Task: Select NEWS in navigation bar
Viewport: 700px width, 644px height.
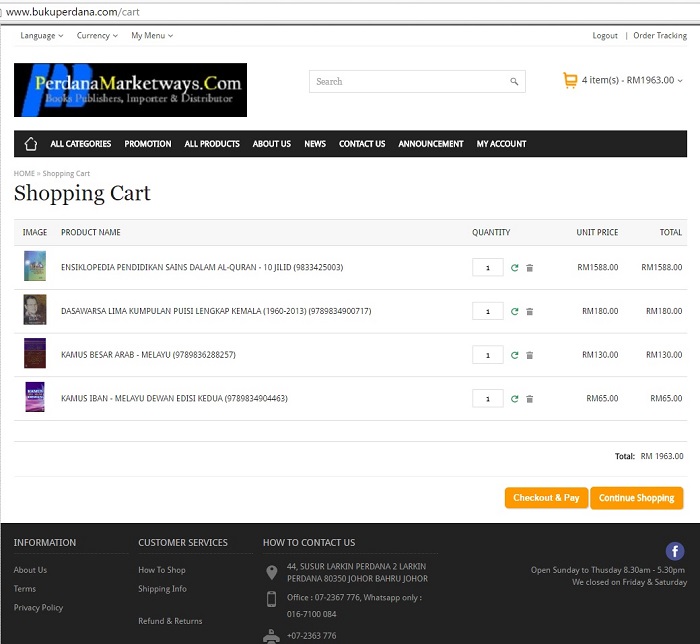Action: pyautogui.click(x=315, y=144)
